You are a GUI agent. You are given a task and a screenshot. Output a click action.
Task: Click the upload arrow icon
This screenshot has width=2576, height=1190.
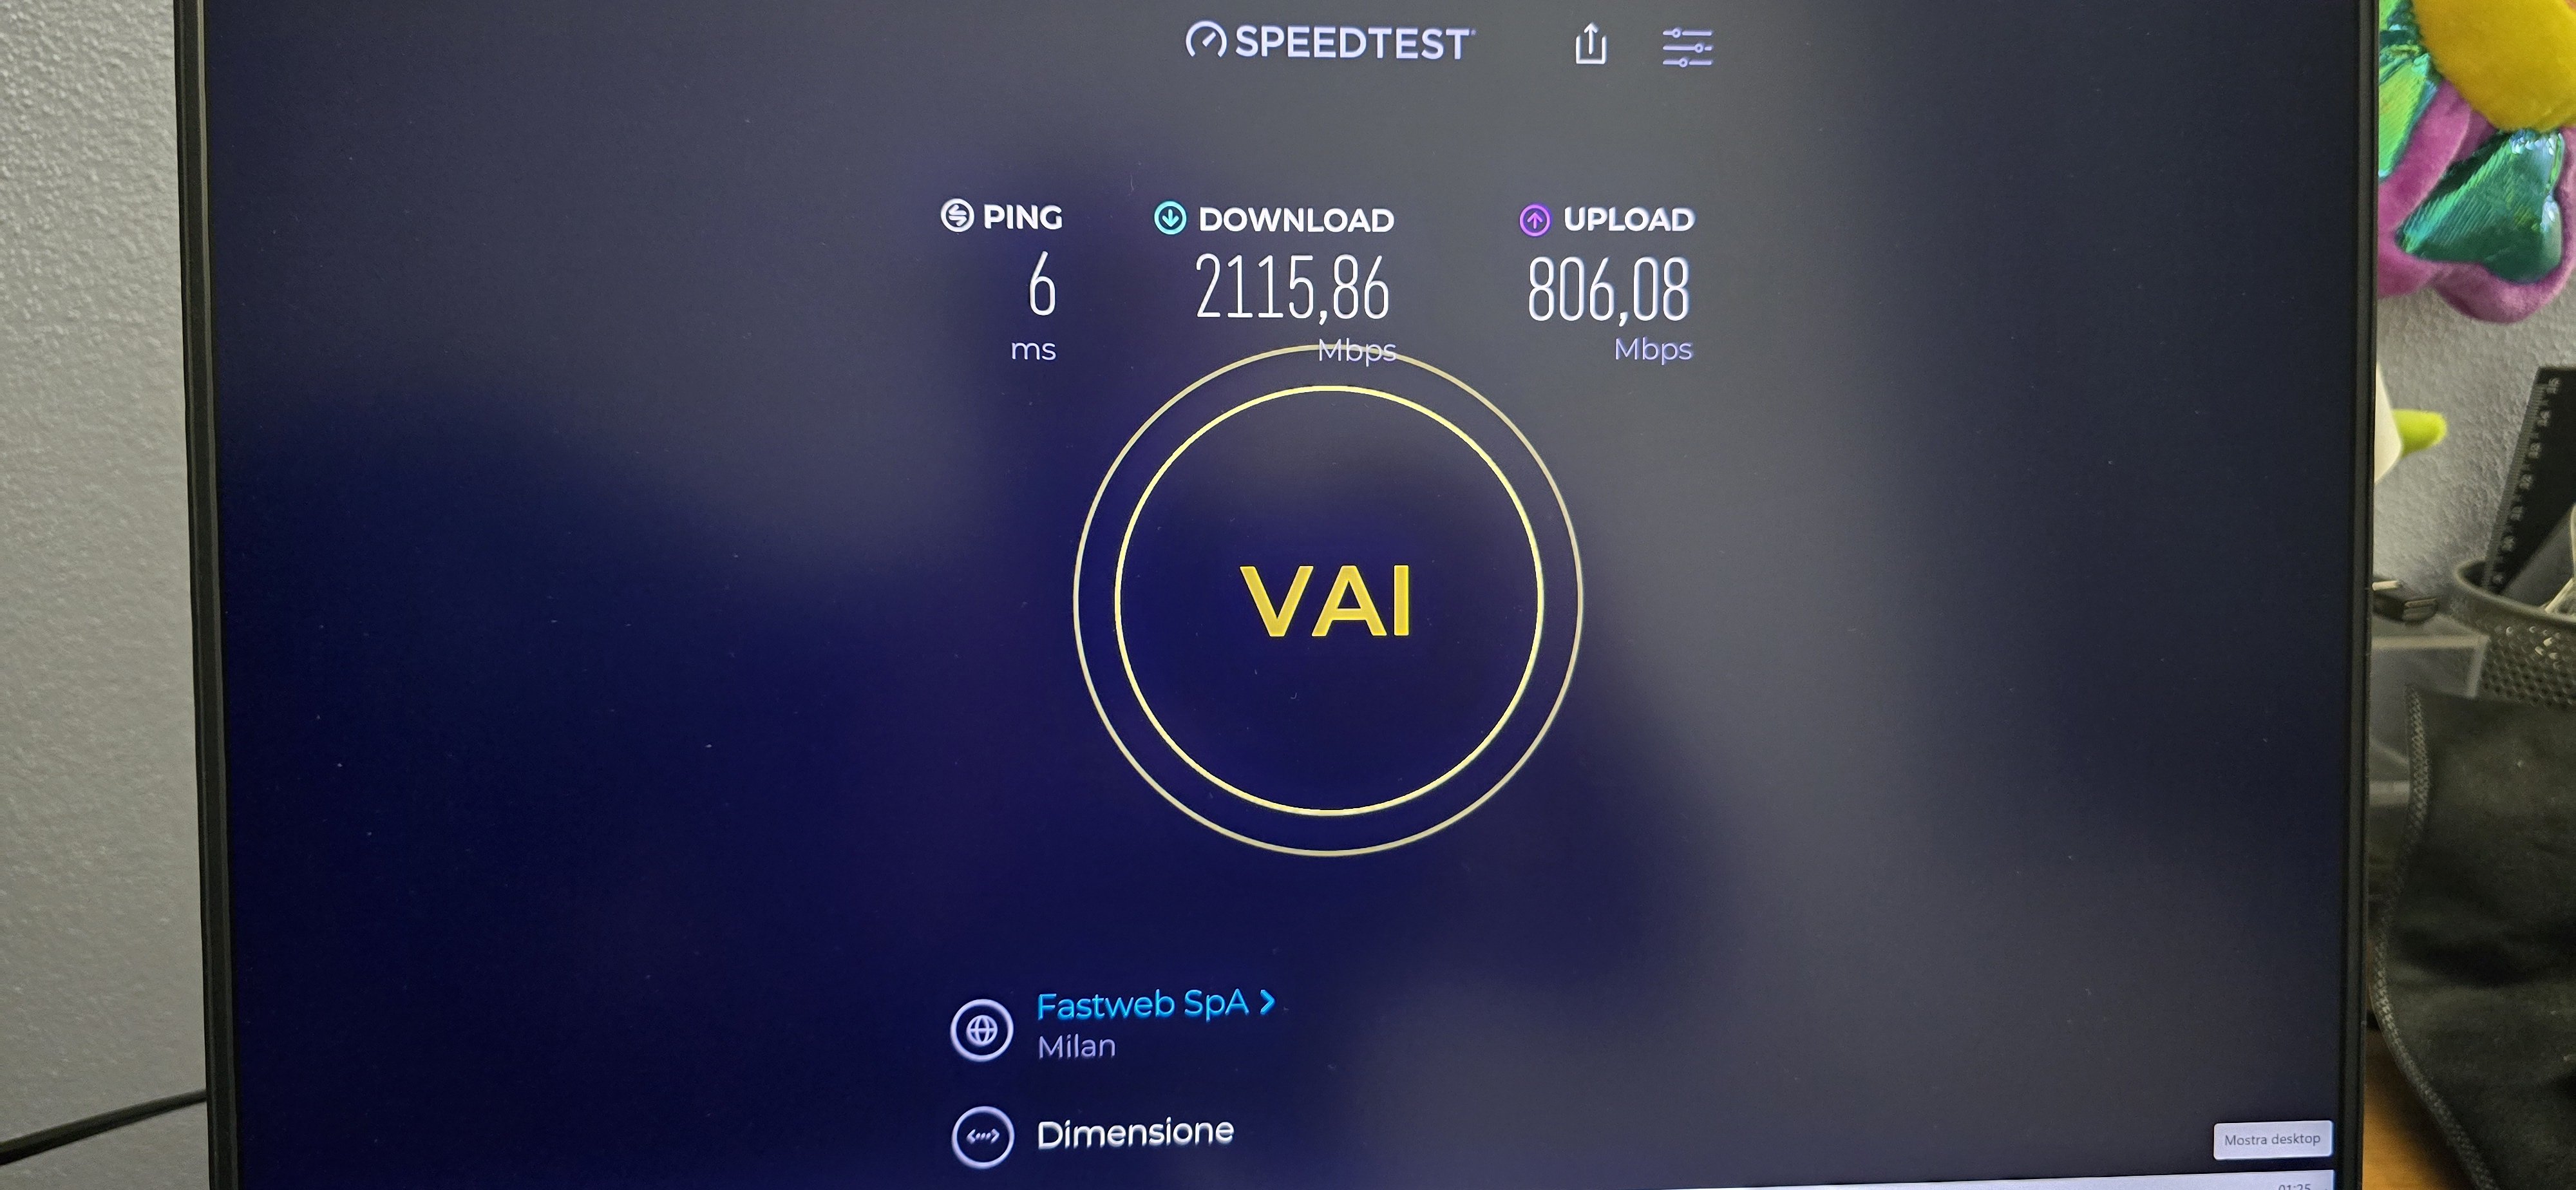[1535, 219]
